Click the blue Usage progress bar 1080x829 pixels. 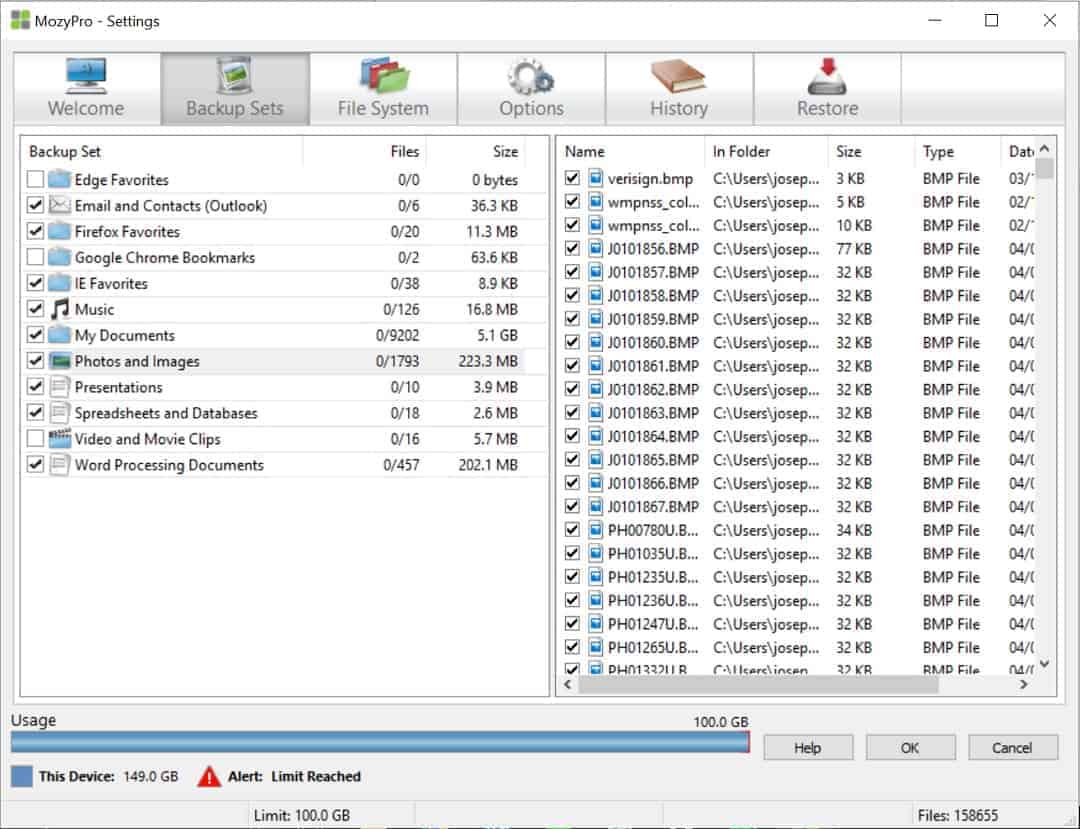point(380,742)
